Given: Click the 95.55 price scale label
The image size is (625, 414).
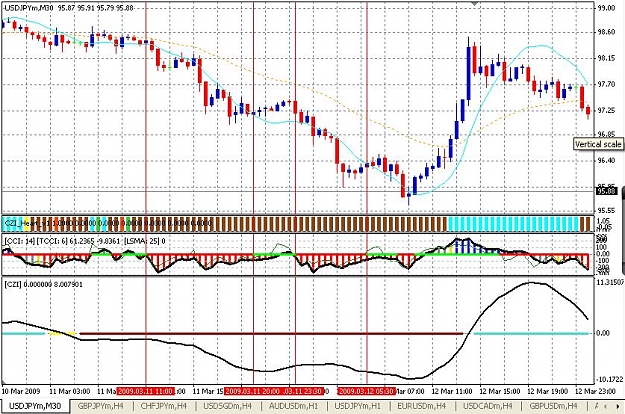Looking at the screenshot, I should 607,211.
